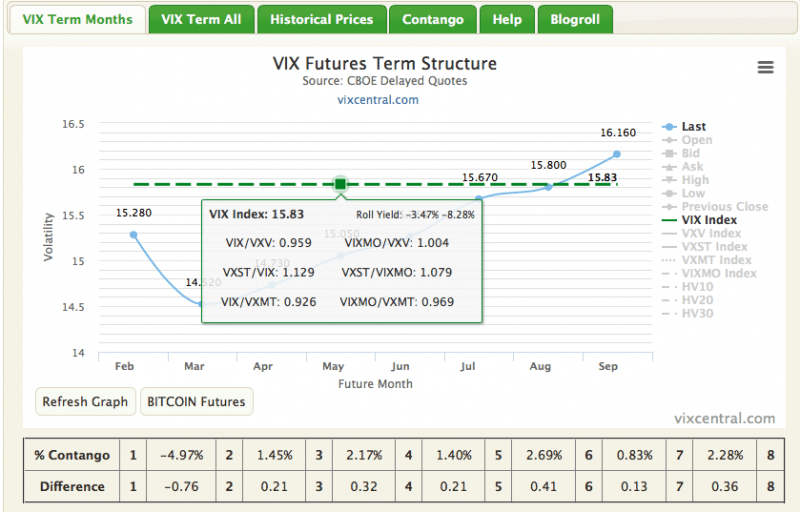Click the Jul data point at 15.670
The height and width of the screenshot is (512, 800).
[x=479, y=199]
